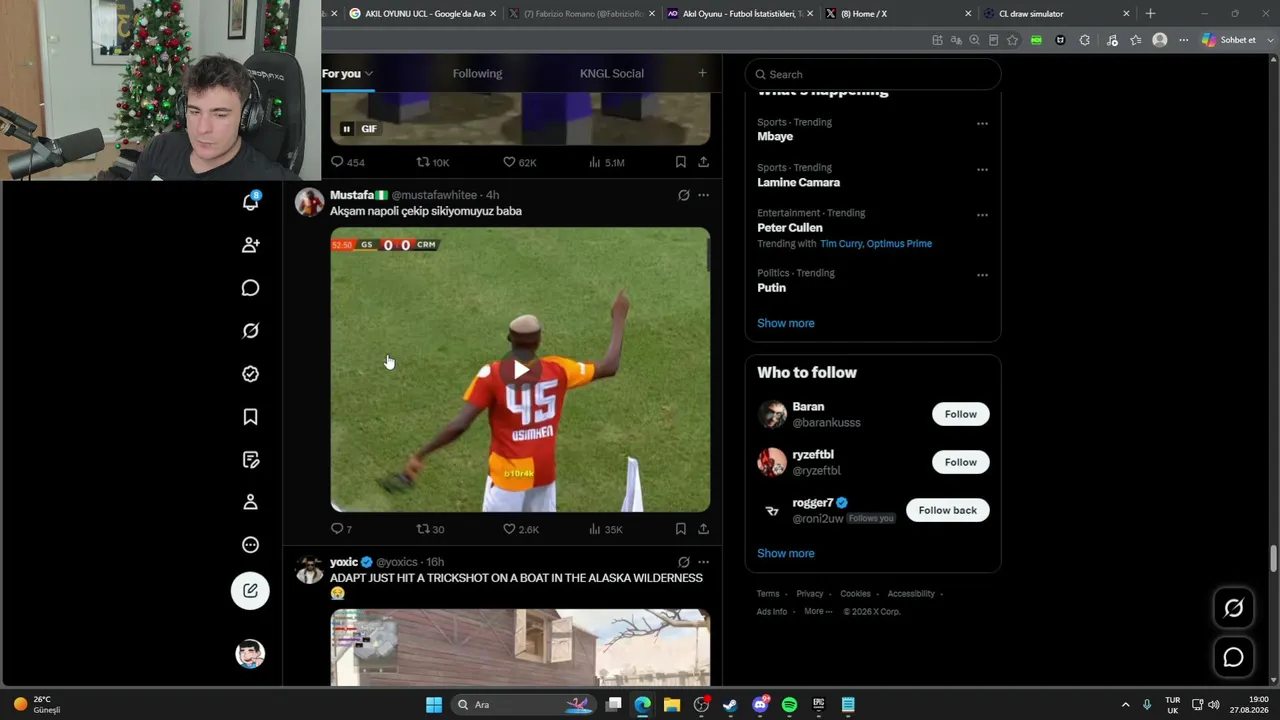
Task: Switch to the Fabrizio Romano browser tab
Action: point(581,14)
